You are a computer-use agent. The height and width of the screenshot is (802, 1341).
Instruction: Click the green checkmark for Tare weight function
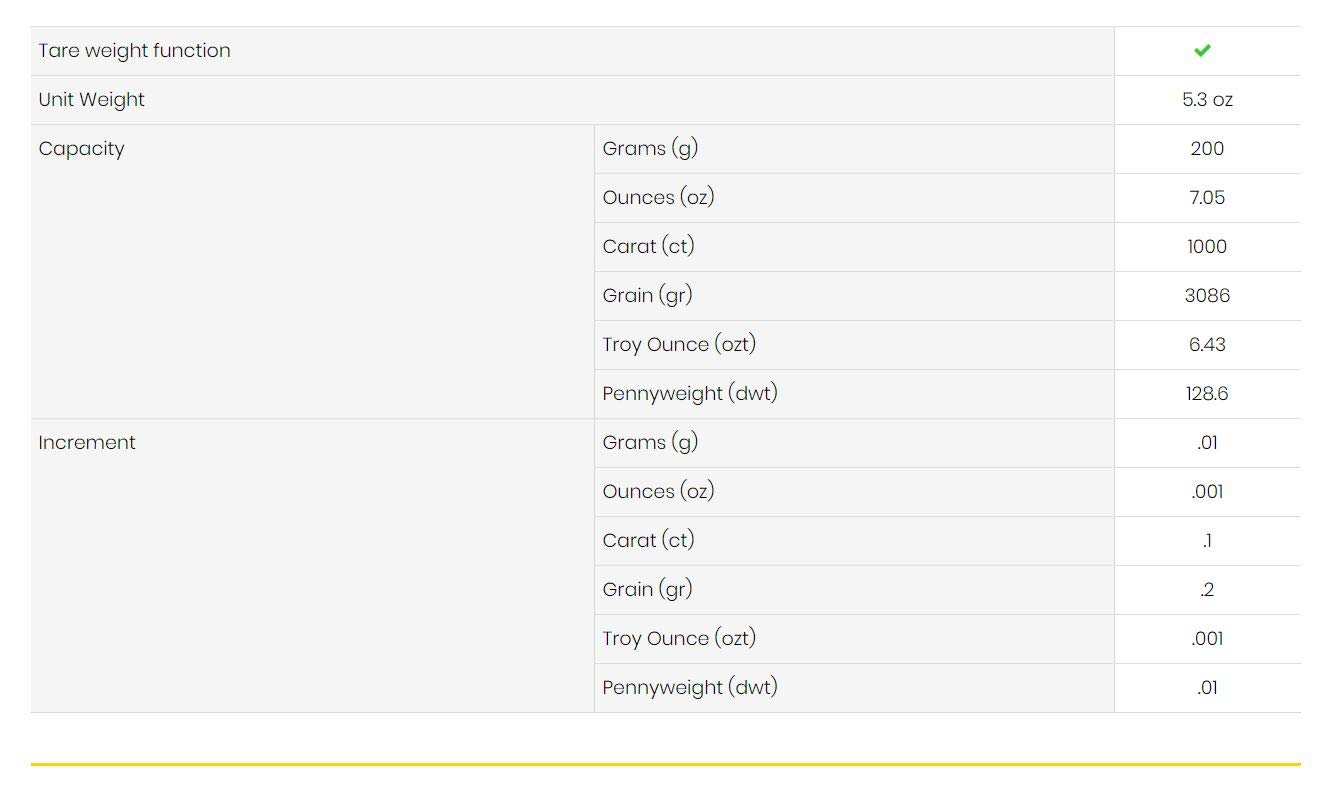(1202, 50)
